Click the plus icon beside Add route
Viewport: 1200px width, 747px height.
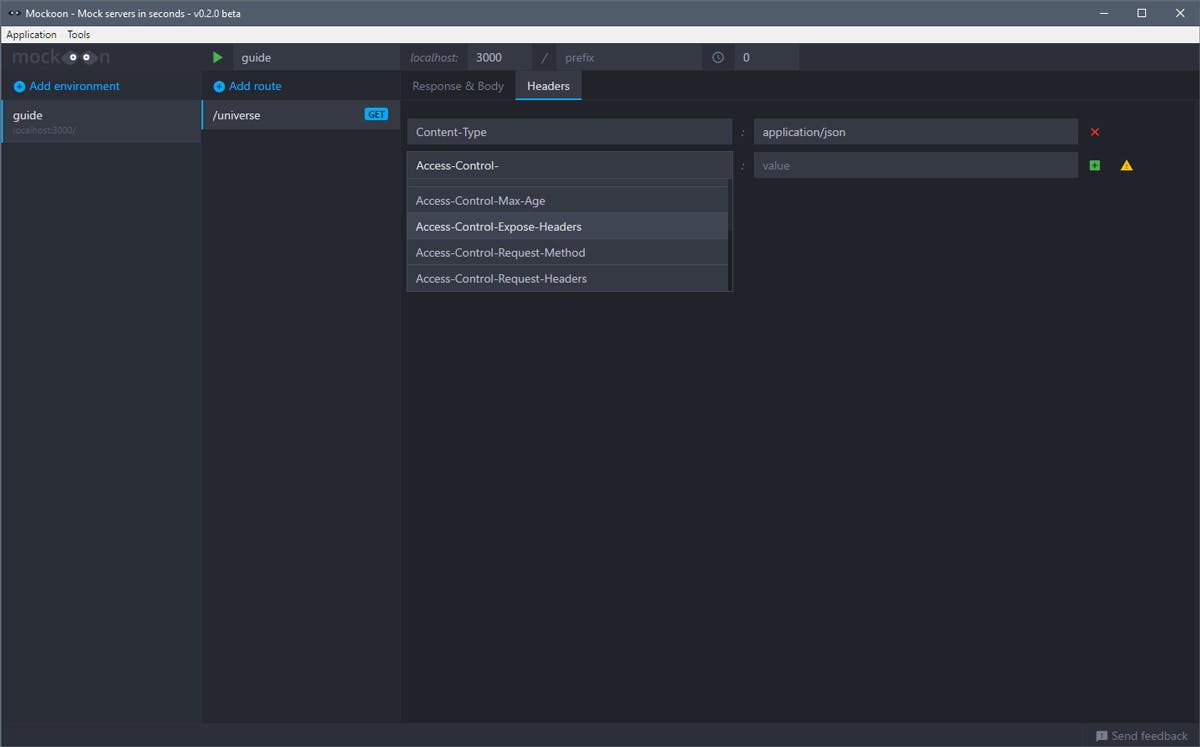coord(219,87)
